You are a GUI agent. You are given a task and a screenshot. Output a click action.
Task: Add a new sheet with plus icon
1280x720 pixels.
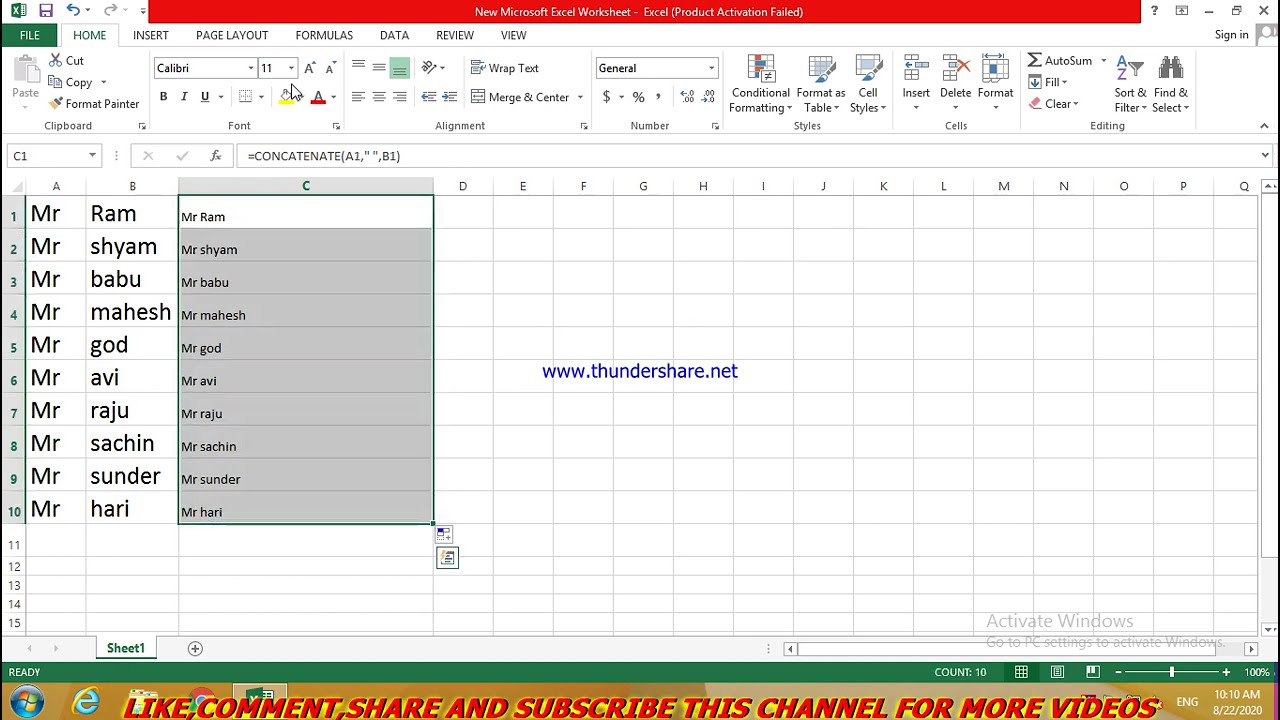(x=195, y=648)
